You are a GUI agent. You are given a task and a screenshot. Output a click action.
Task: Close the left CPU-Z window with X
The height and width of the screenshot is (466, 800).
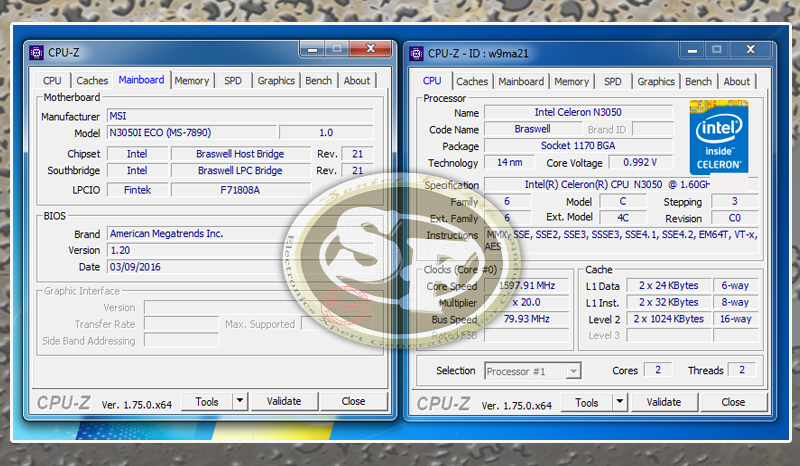[x=370, y=49]
